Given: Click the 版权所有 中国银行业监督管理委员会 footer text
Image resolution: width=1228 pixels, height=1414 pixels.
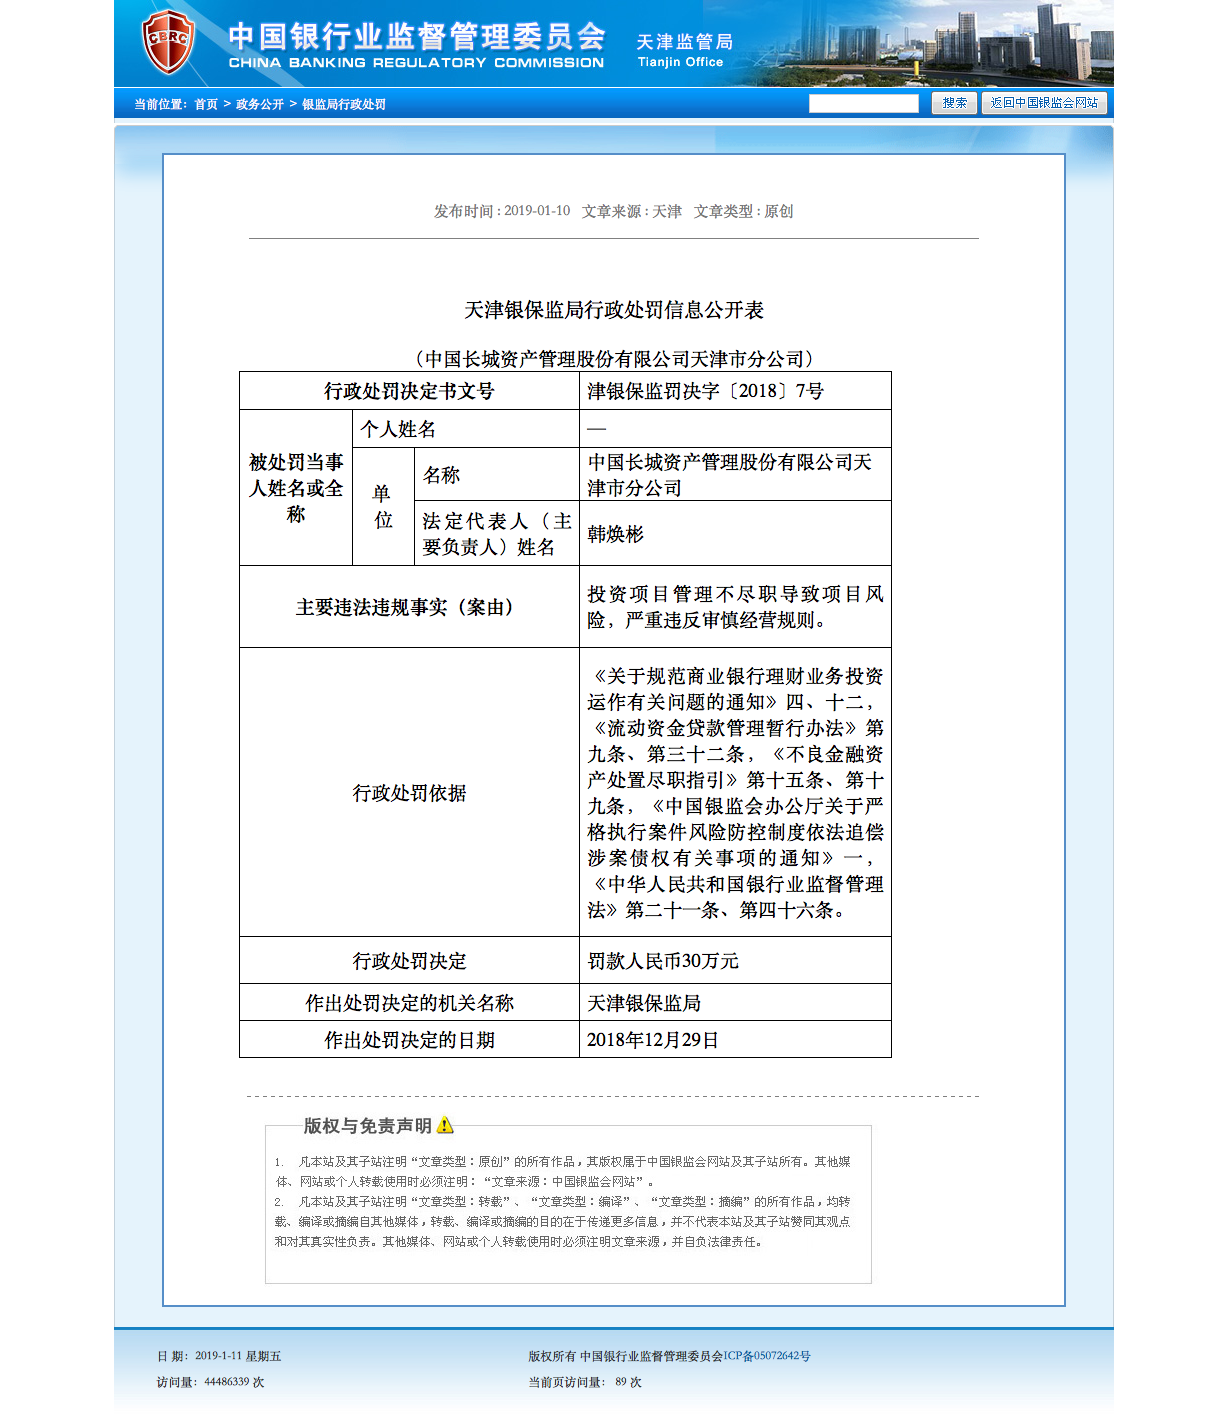Looking at the screenshot, I should click(625, 1356).
